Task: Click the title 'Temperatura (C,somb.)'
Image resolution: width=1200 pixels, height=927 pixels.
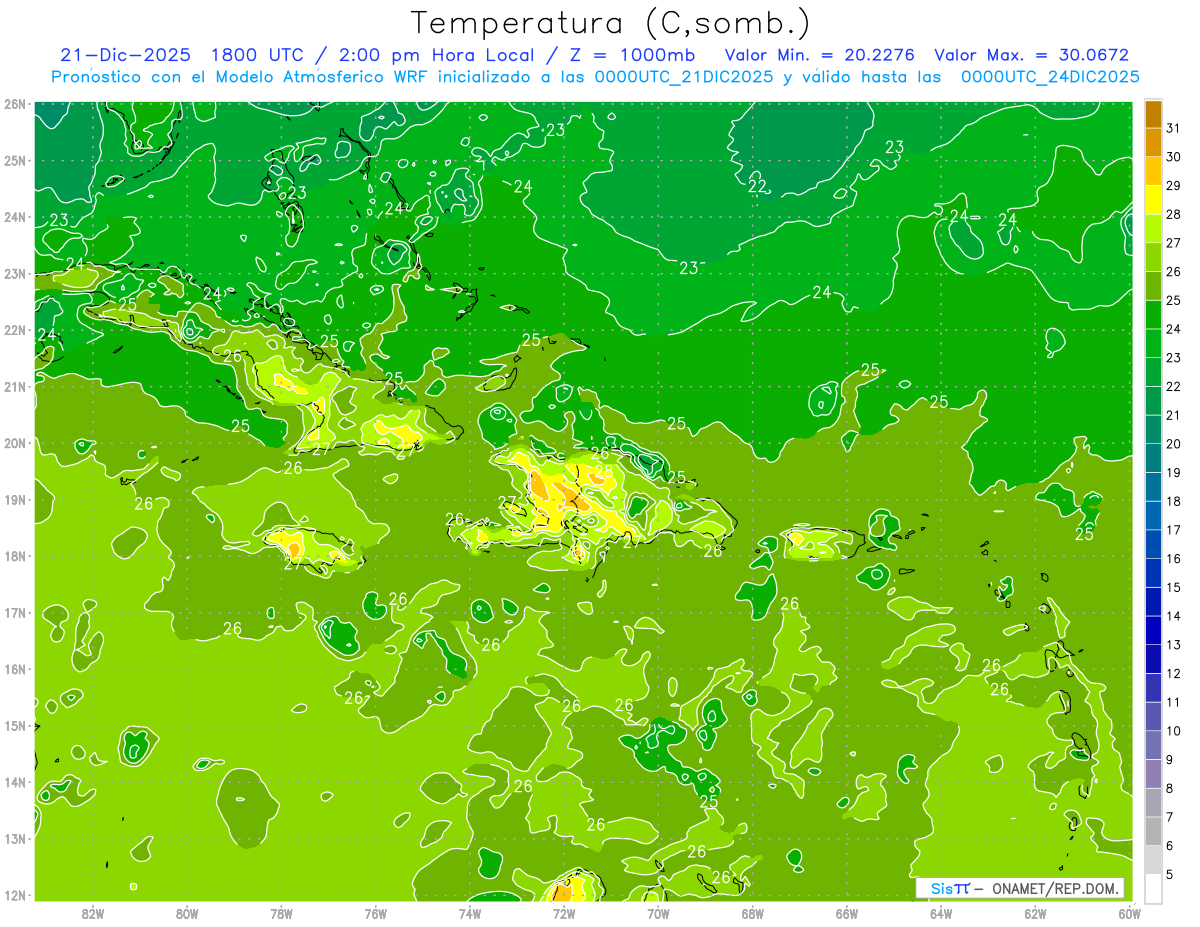Action: (610, 23)
